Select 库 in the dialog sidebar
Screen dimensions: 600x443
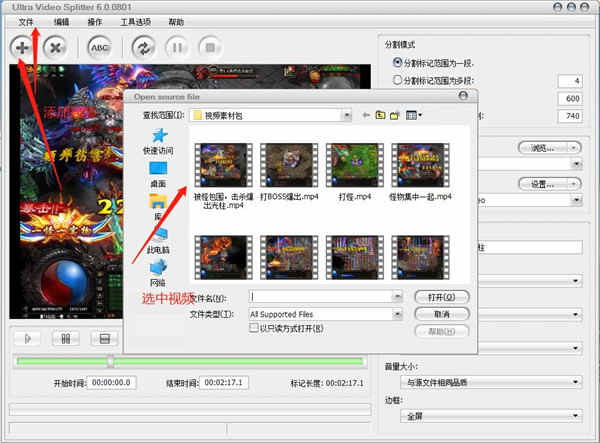(158, 207)
